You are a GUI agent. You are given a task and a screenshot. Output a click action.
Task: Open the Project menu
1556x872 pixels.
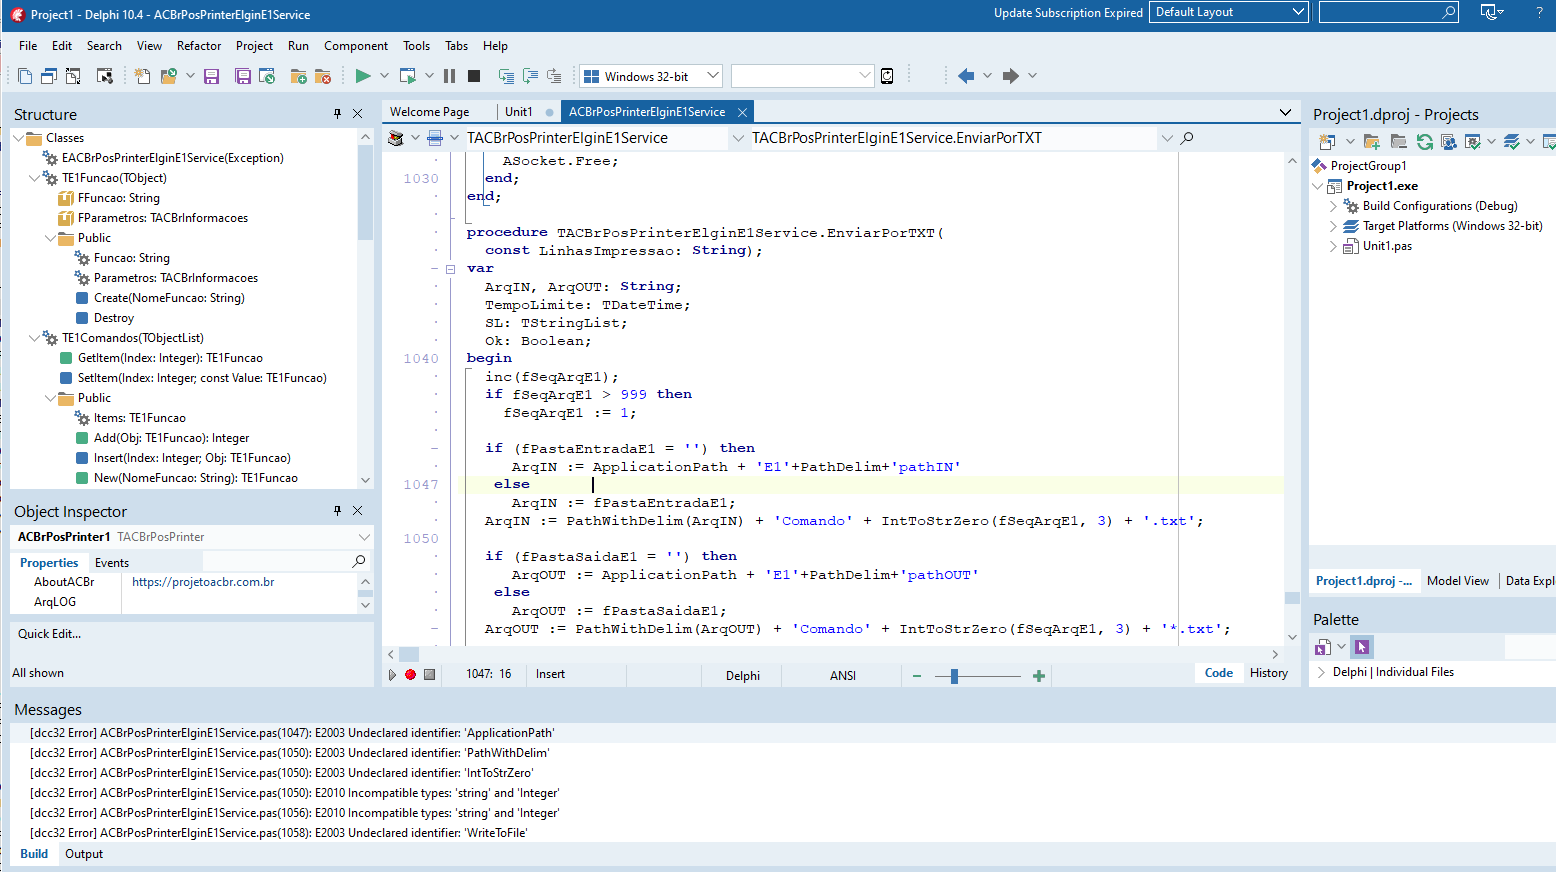pyautogui.click(x=254, y=46)
